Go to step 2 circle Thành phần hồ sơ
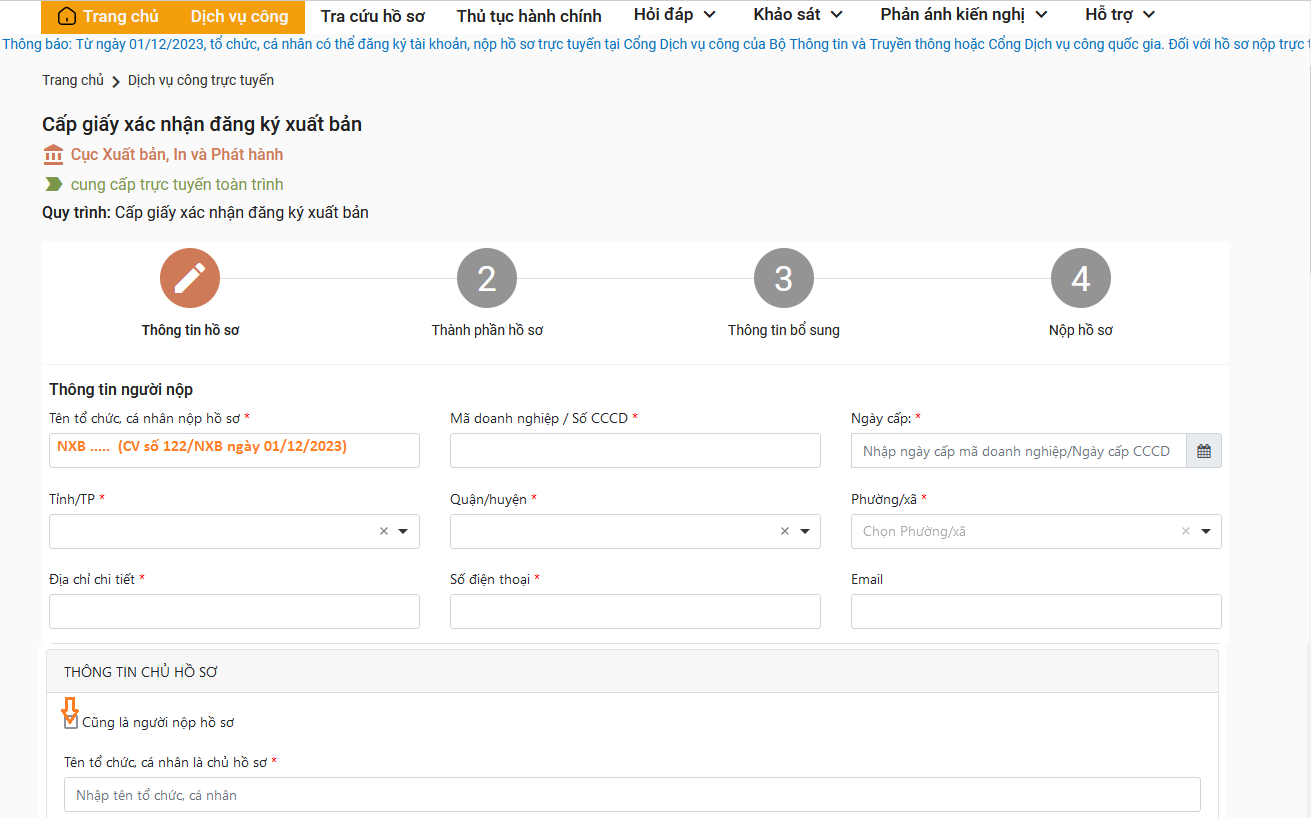 pos(487,278)
